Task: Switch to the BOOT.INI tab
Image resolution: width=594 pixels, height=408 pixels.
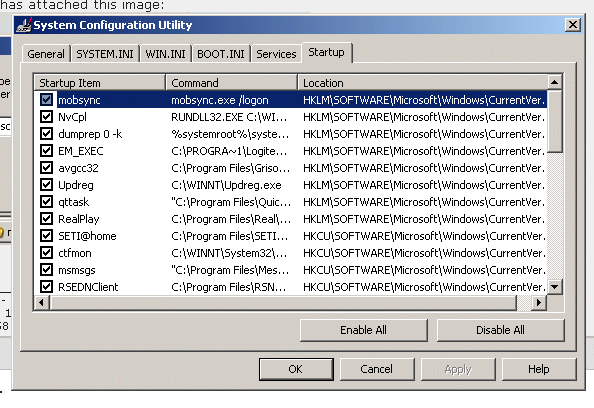Action: coord(221,54)
